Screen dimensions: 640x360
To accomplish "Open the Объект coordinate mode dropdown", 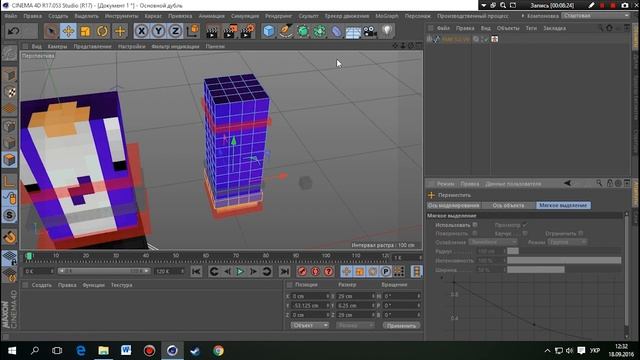I will coord(310,325).
